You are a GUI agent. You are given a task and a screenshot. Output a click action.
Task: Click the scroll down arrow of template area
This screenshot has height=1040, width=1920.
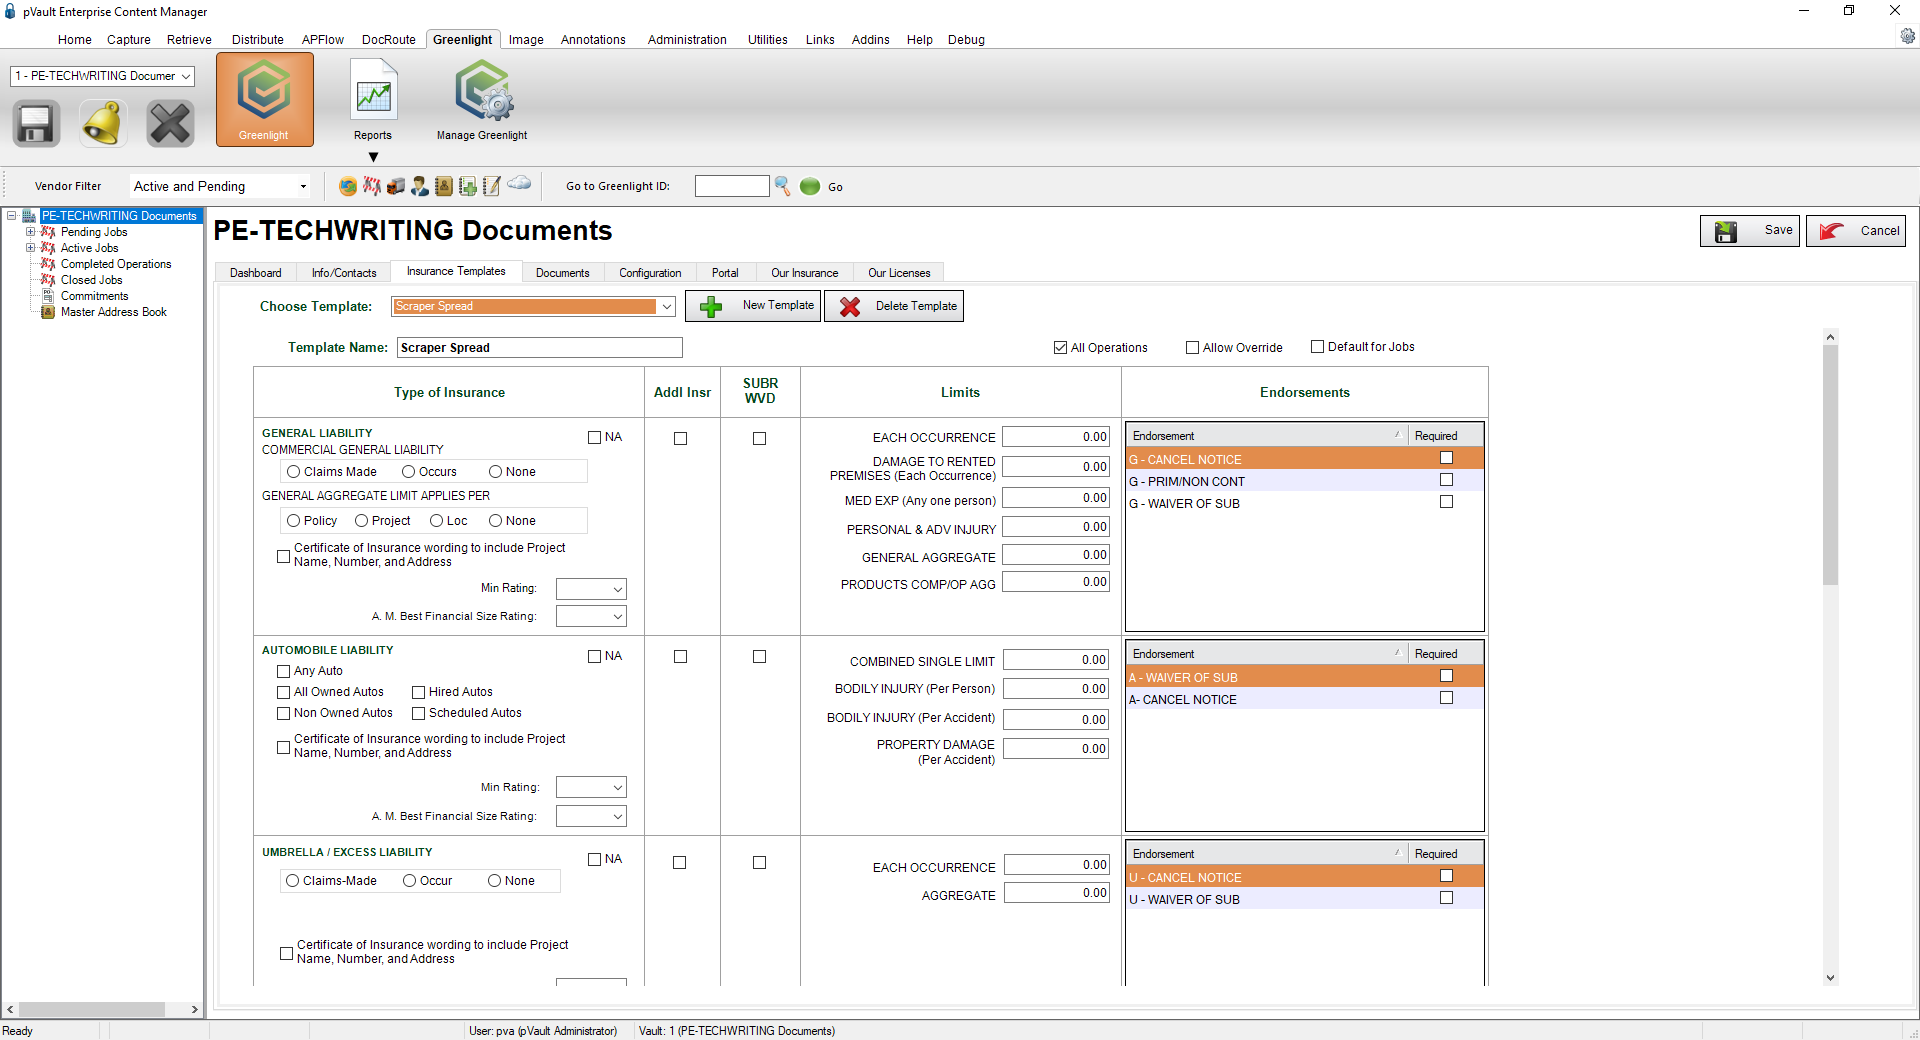point(1830,978)
